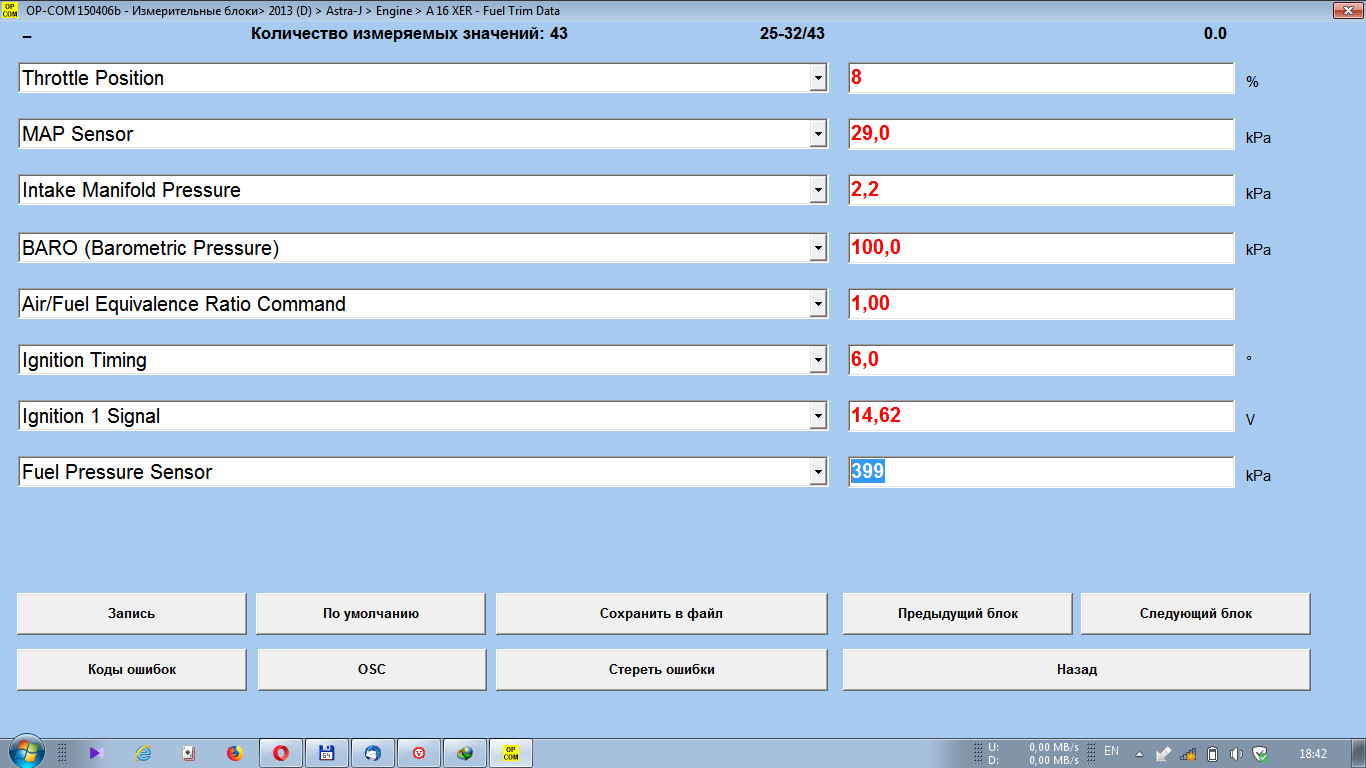Click the Fuel Pressure Sensor value 399
This screenshot has height=768, width=1366.
(1042, 472)
